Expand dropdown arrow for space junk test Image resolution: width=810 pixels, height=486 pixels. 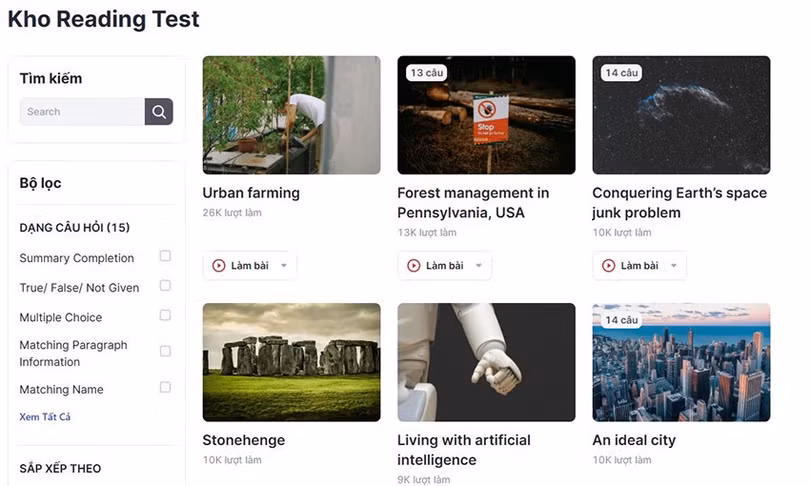pyautogui.click(x=674, y=265)
